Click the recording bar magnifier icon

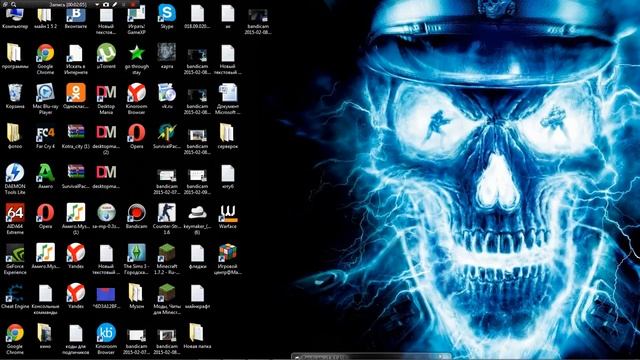tap(14, 4)
